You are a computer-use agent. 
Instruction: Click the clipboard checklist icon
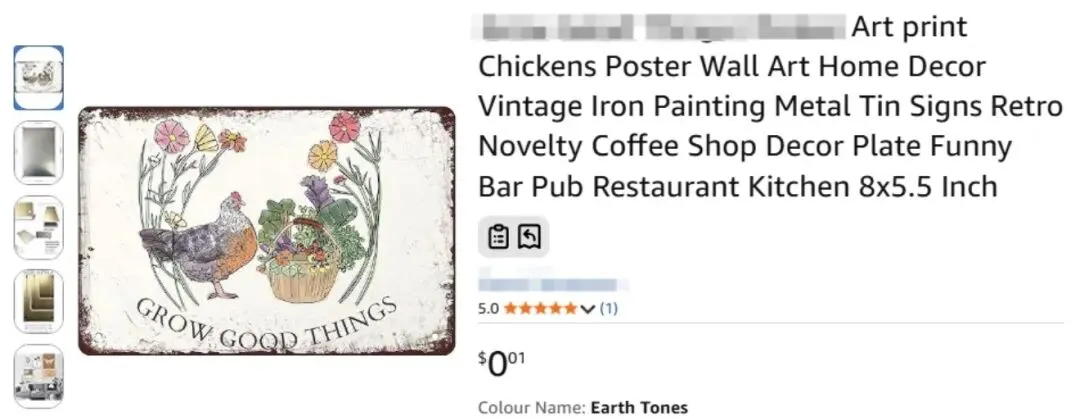pos(498,236)
